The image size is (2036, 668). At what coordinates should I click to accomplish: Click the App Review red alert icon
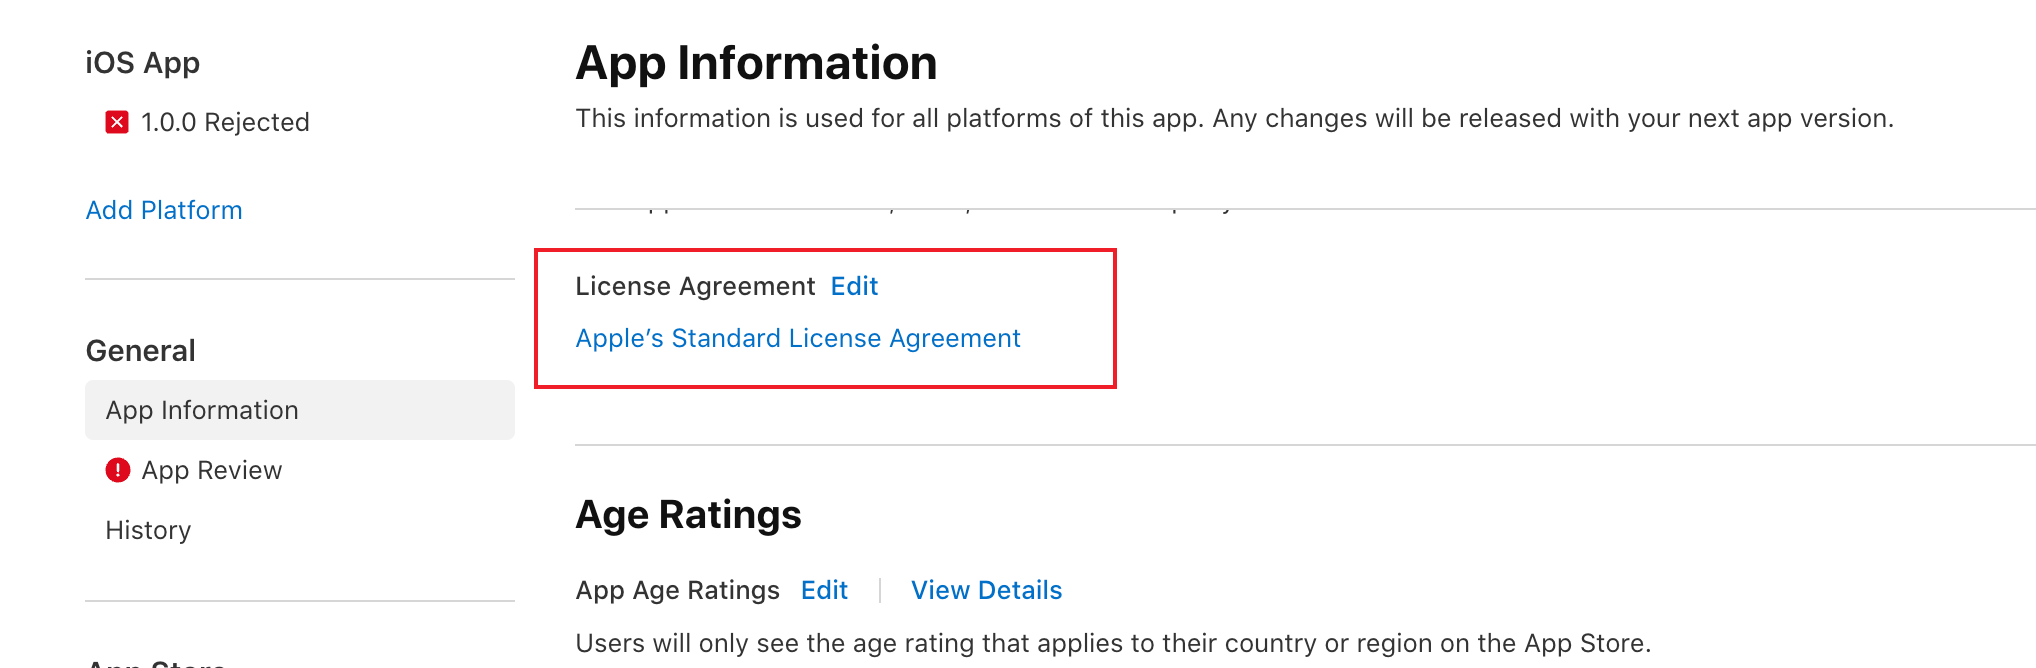118,470
